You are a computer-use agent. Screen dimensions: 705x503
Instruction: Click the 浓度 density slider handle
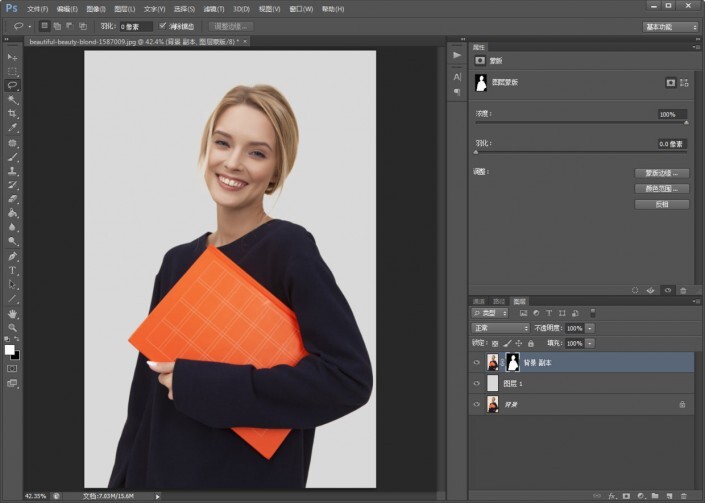tap(686, 123)
